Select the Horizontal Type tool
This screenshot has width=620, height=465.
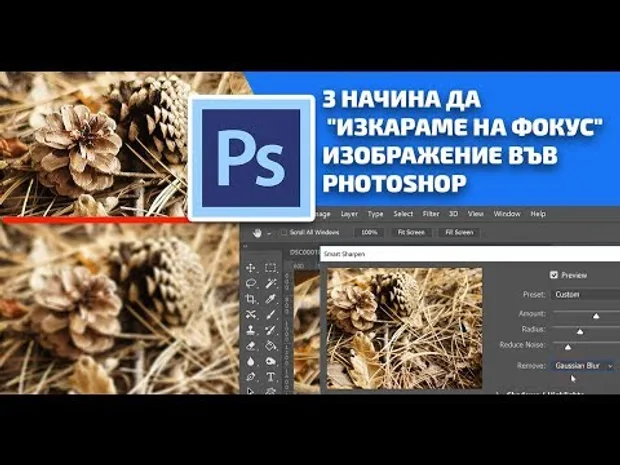click(x=270, y=377)
